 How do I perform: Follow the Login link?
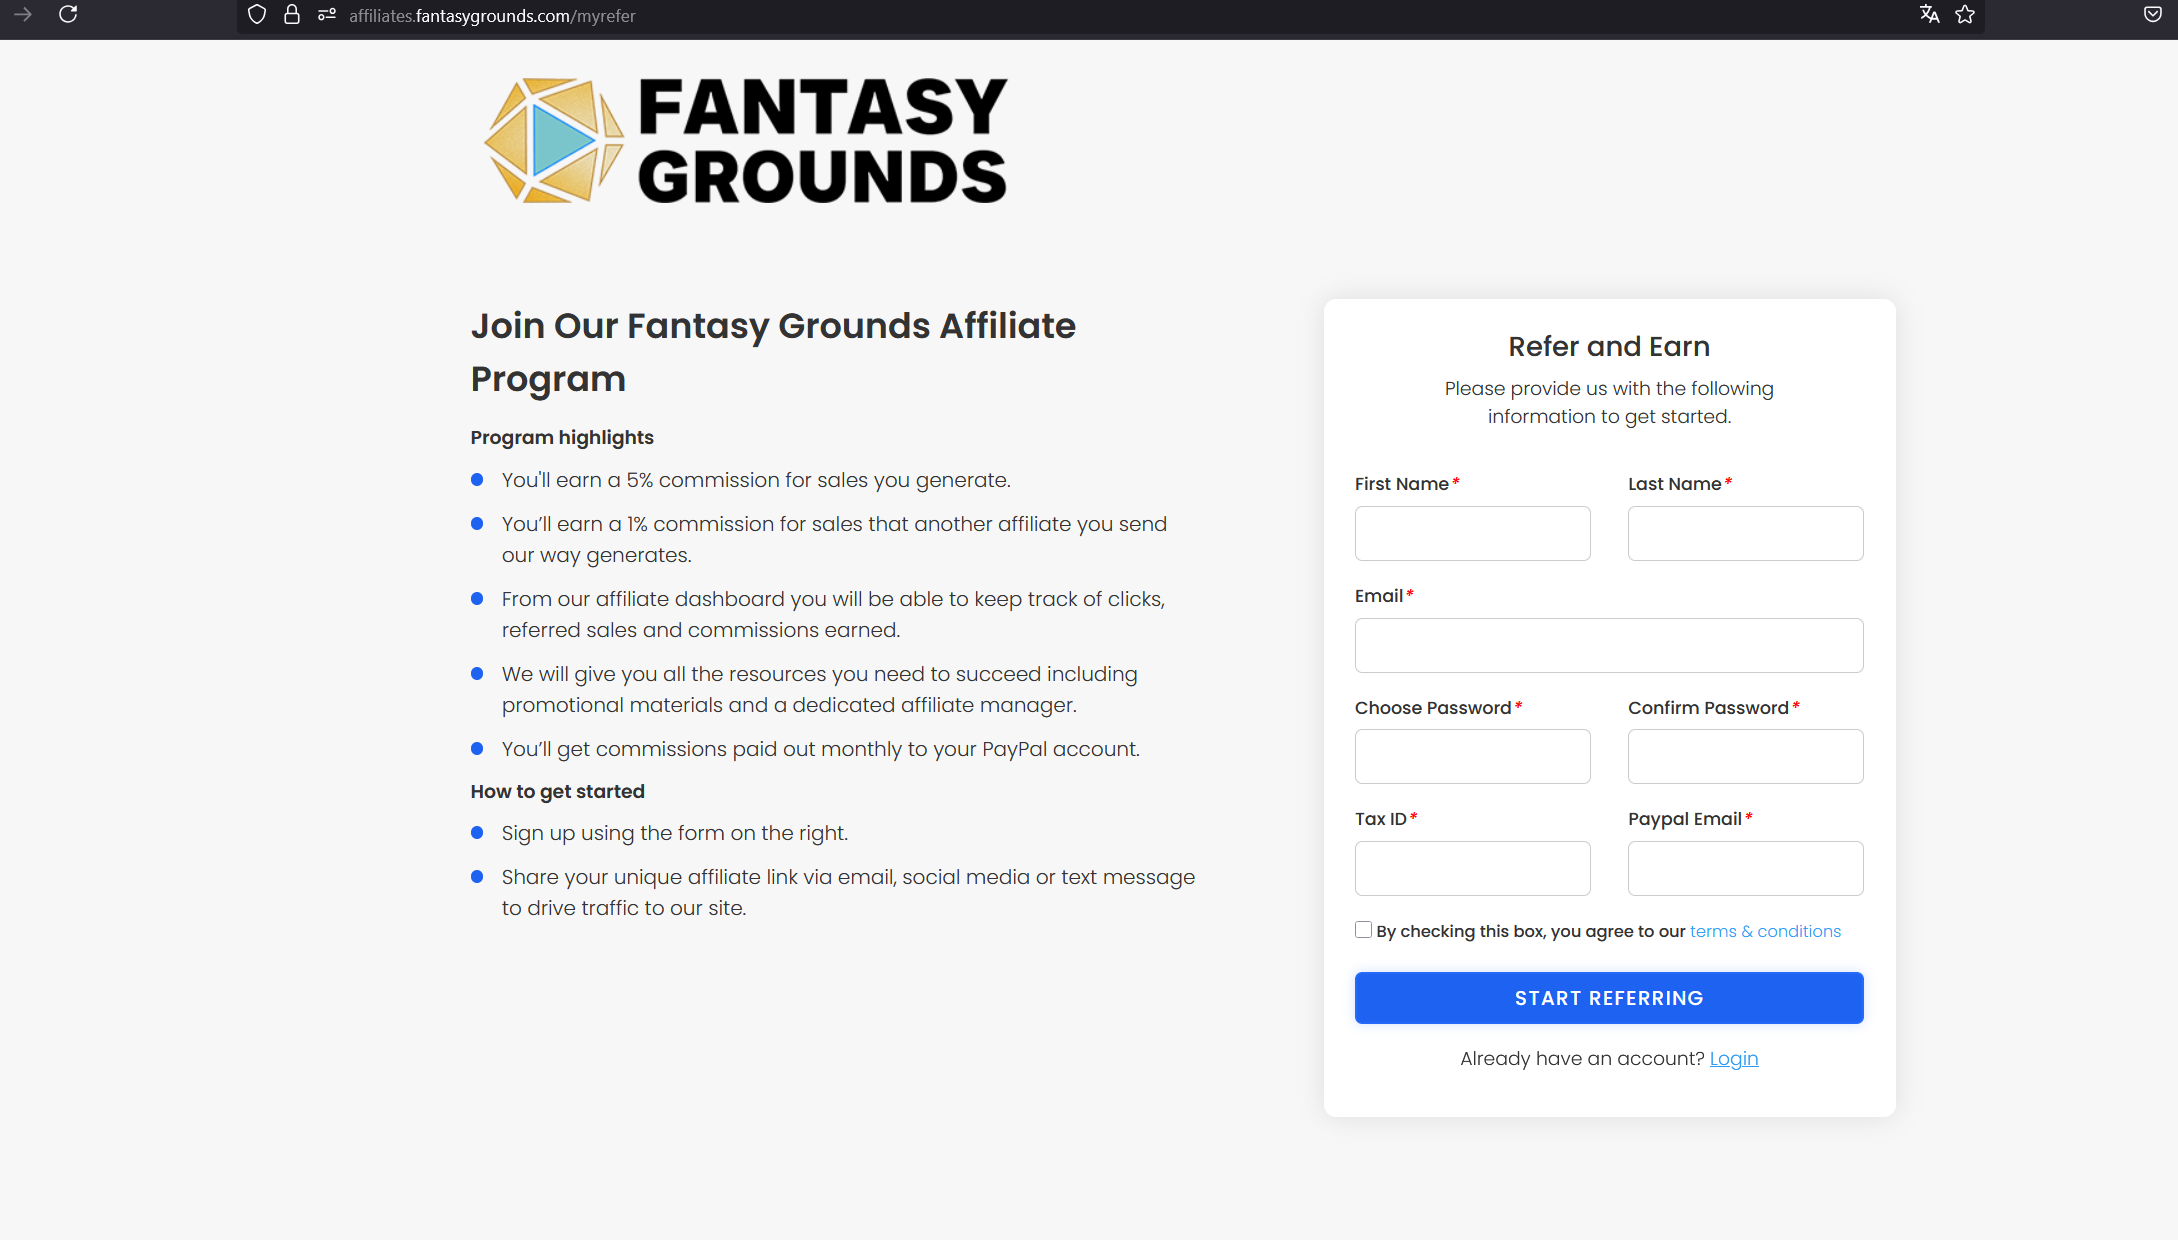[x=1733, y=1058]
